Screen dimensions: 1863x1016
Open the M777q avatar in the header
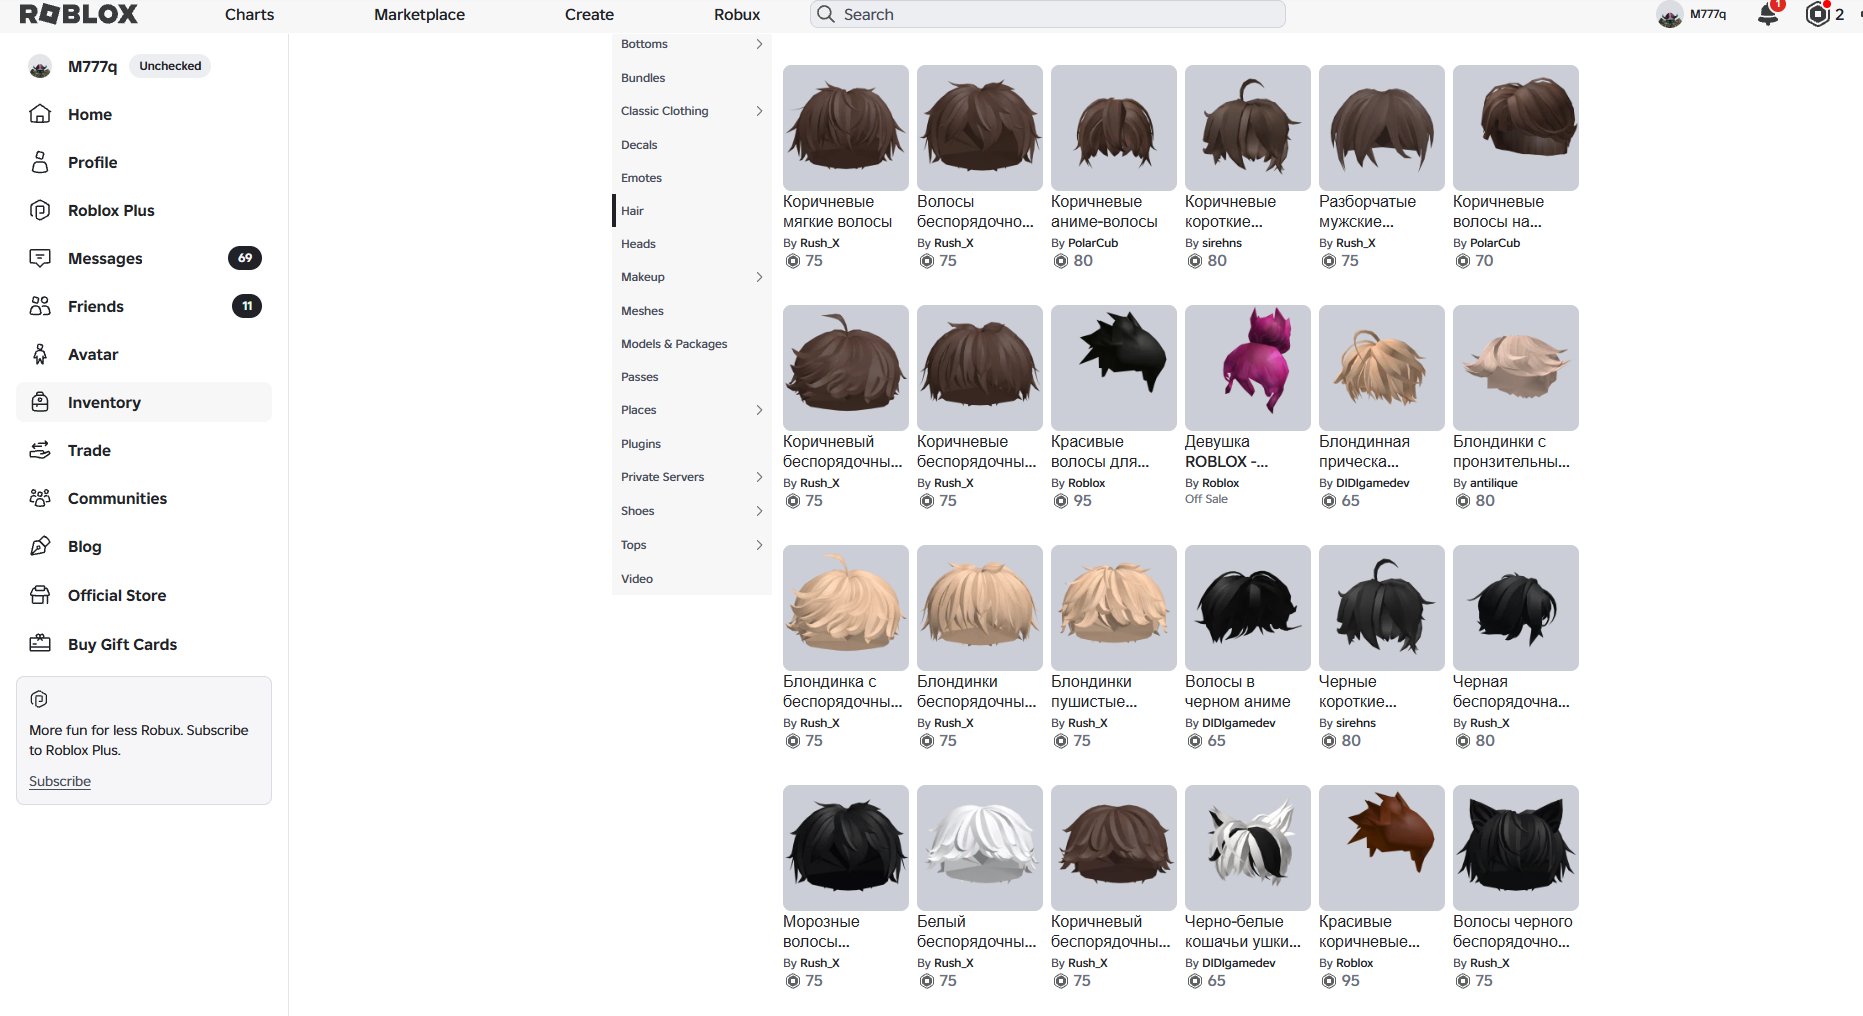[x=1669, y=14]
